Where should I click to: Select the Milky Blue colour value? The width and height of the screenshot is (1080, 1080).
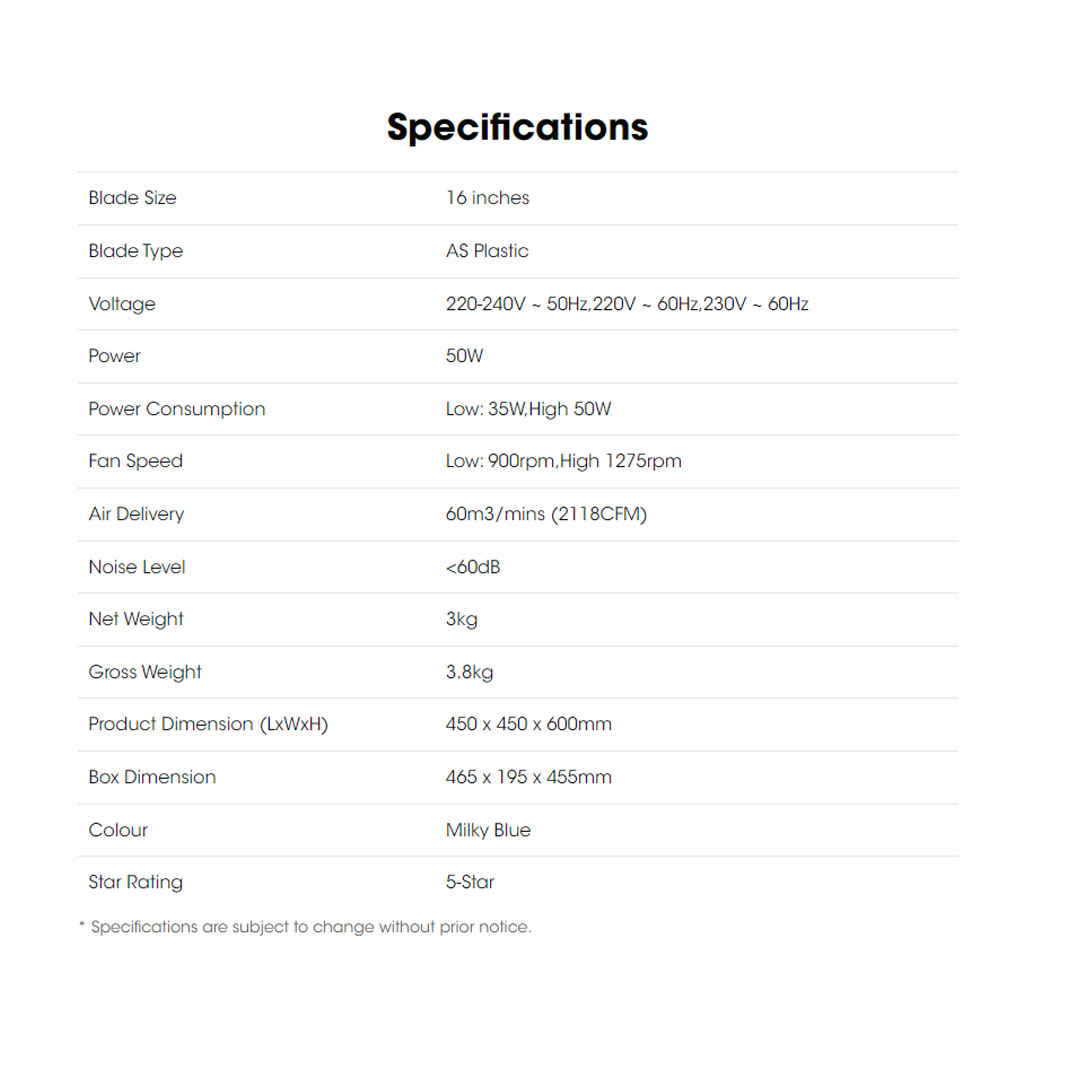point(488,830)
